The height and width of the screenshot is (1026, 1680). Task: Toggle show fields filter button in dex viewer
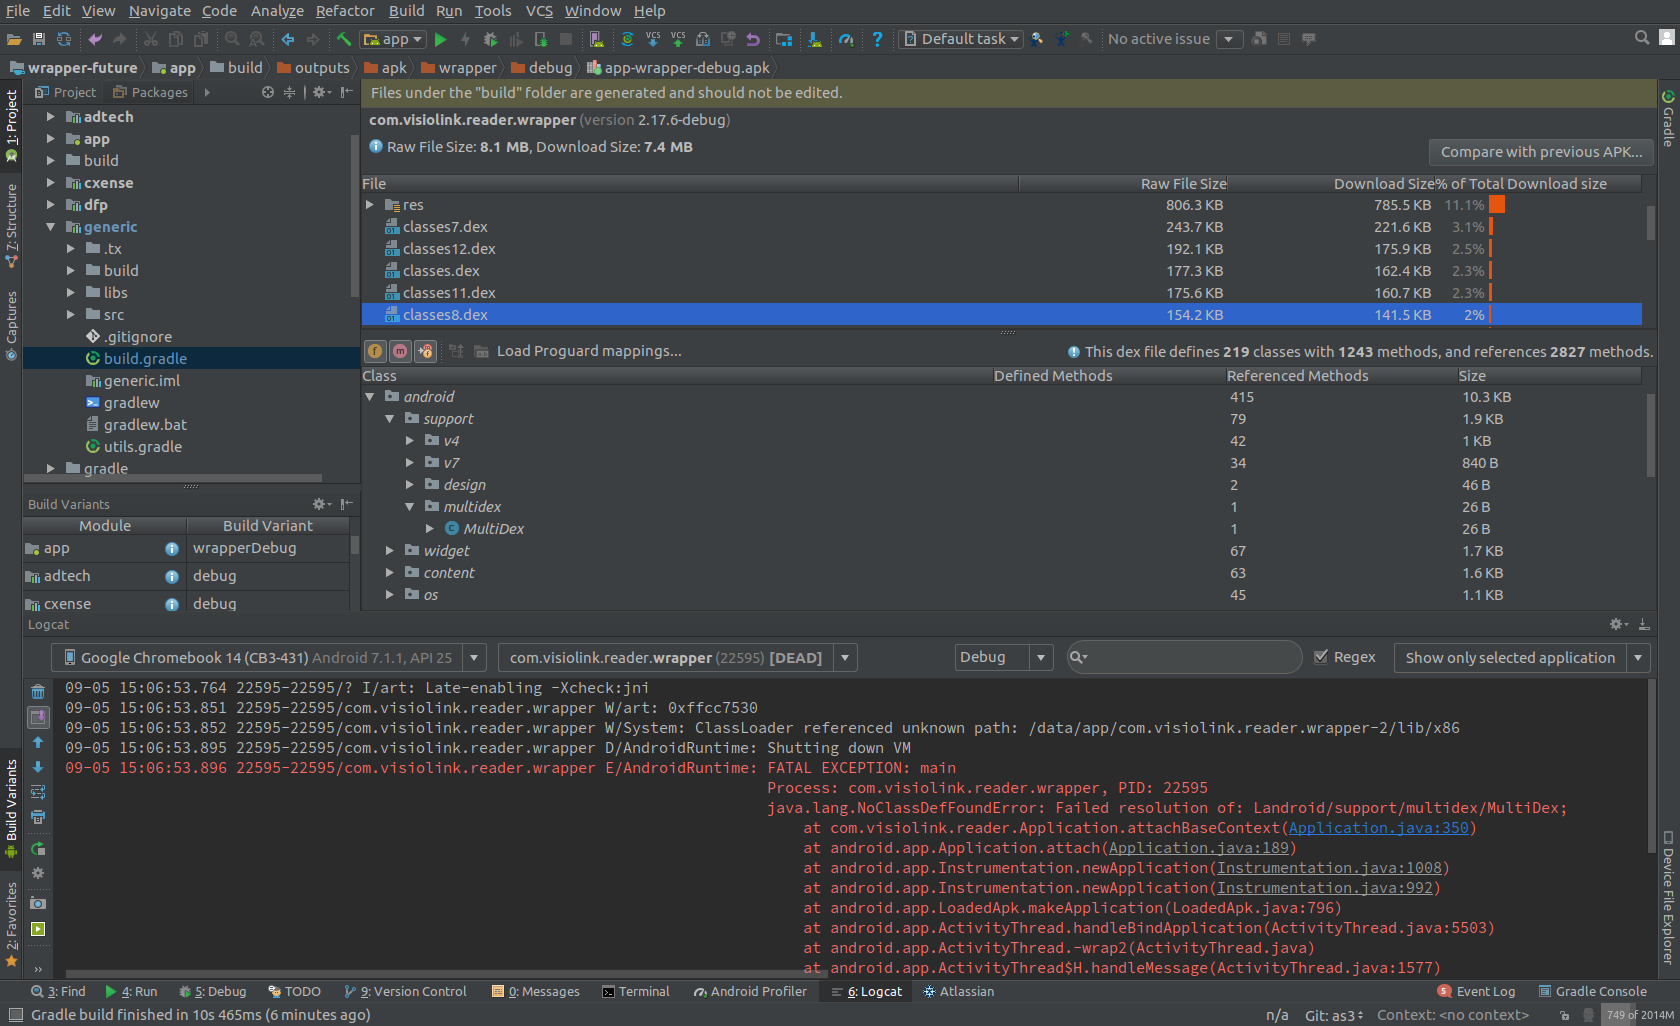click(x=375, y=351)
